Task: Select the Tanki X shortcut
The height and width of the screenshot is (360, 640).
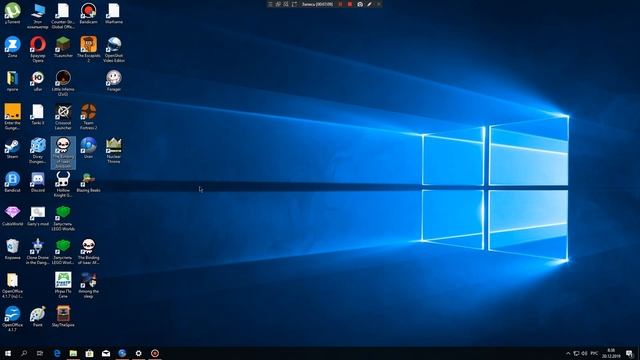Action: coord(38,114)
